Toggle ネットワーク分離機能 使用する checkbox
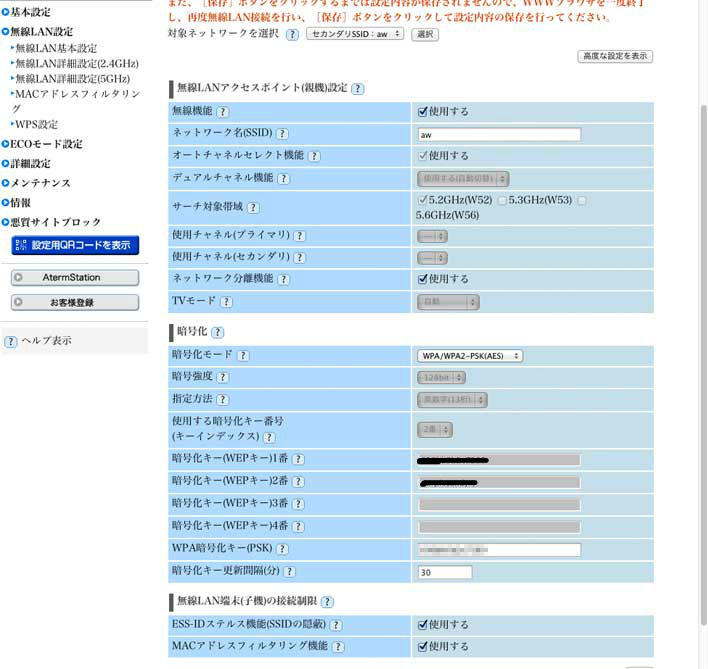 click(x=423, y=279)
